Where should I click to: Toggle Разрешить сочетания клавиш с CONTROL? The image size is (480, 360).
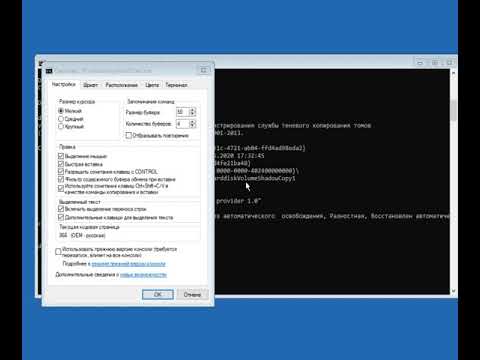coord(61,171)
